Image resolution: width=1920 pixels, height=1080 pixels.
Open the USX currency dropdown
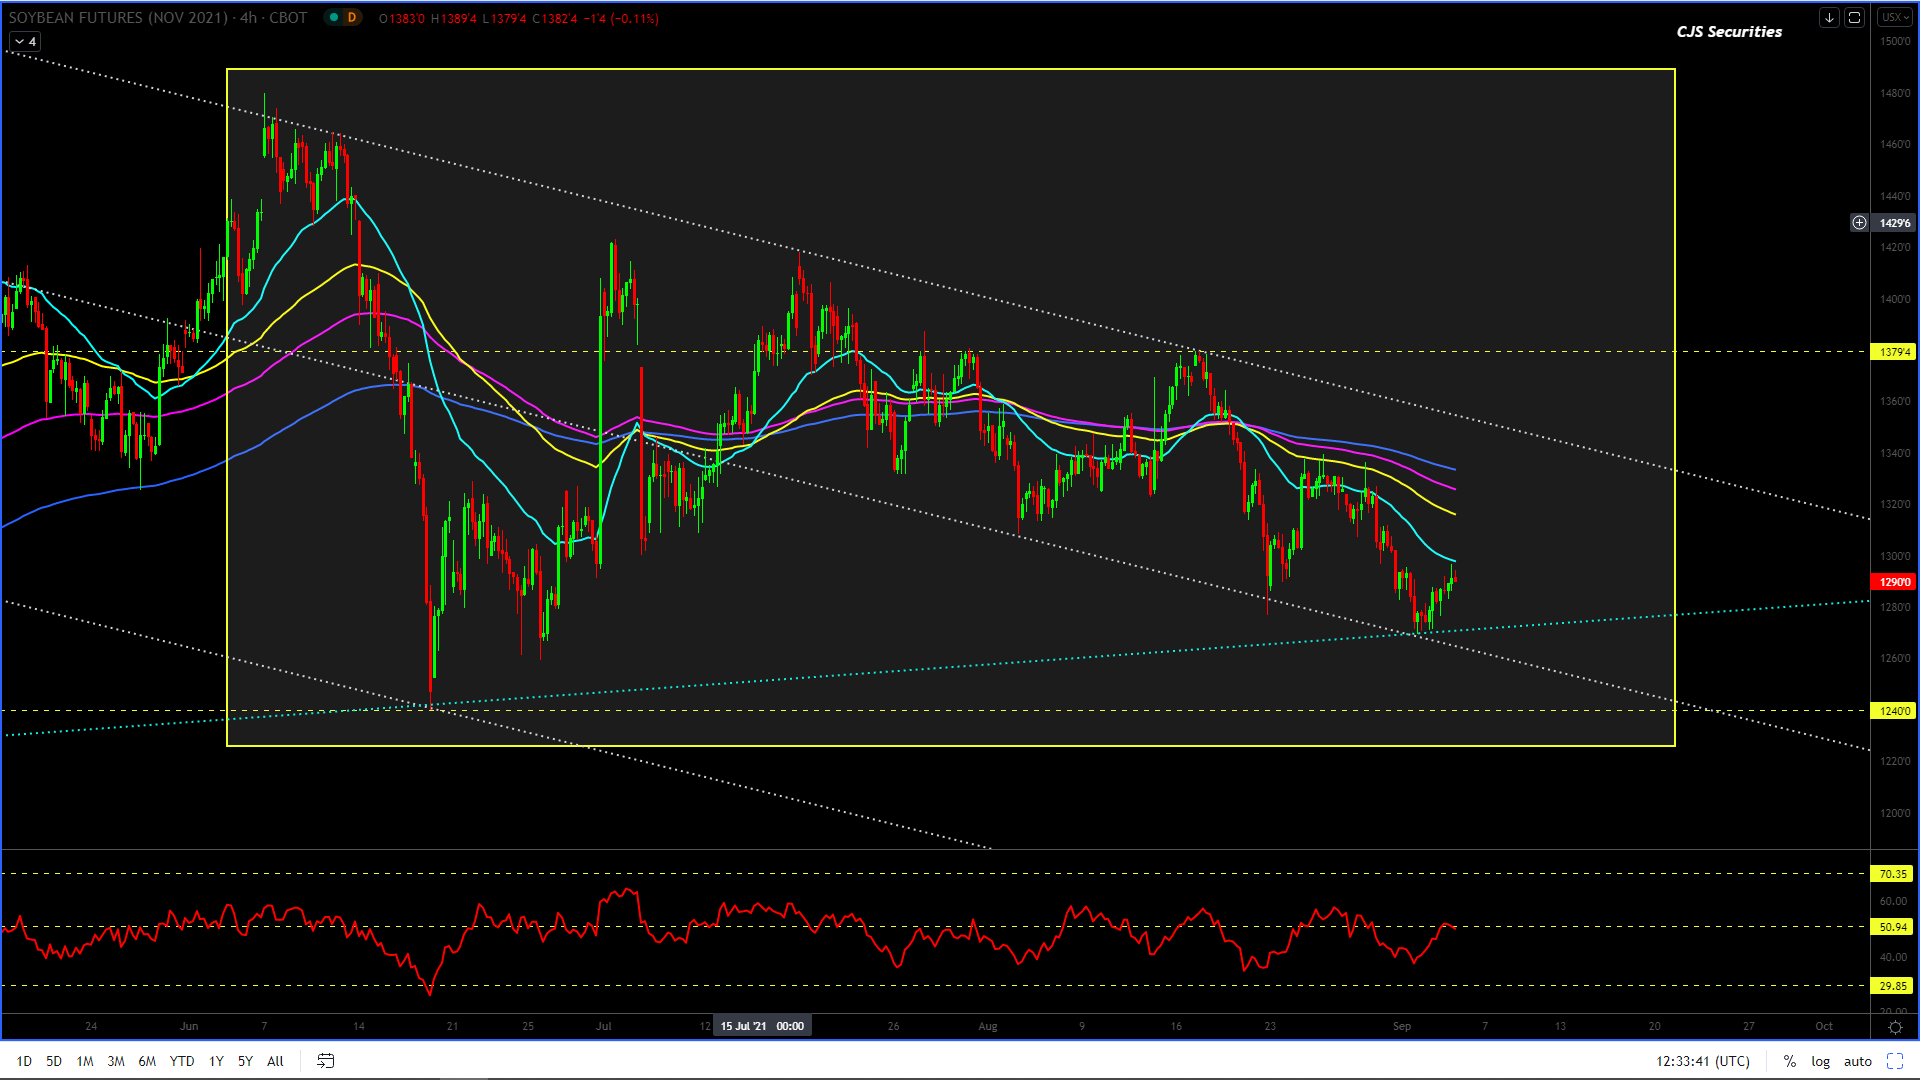[1894, 17]
